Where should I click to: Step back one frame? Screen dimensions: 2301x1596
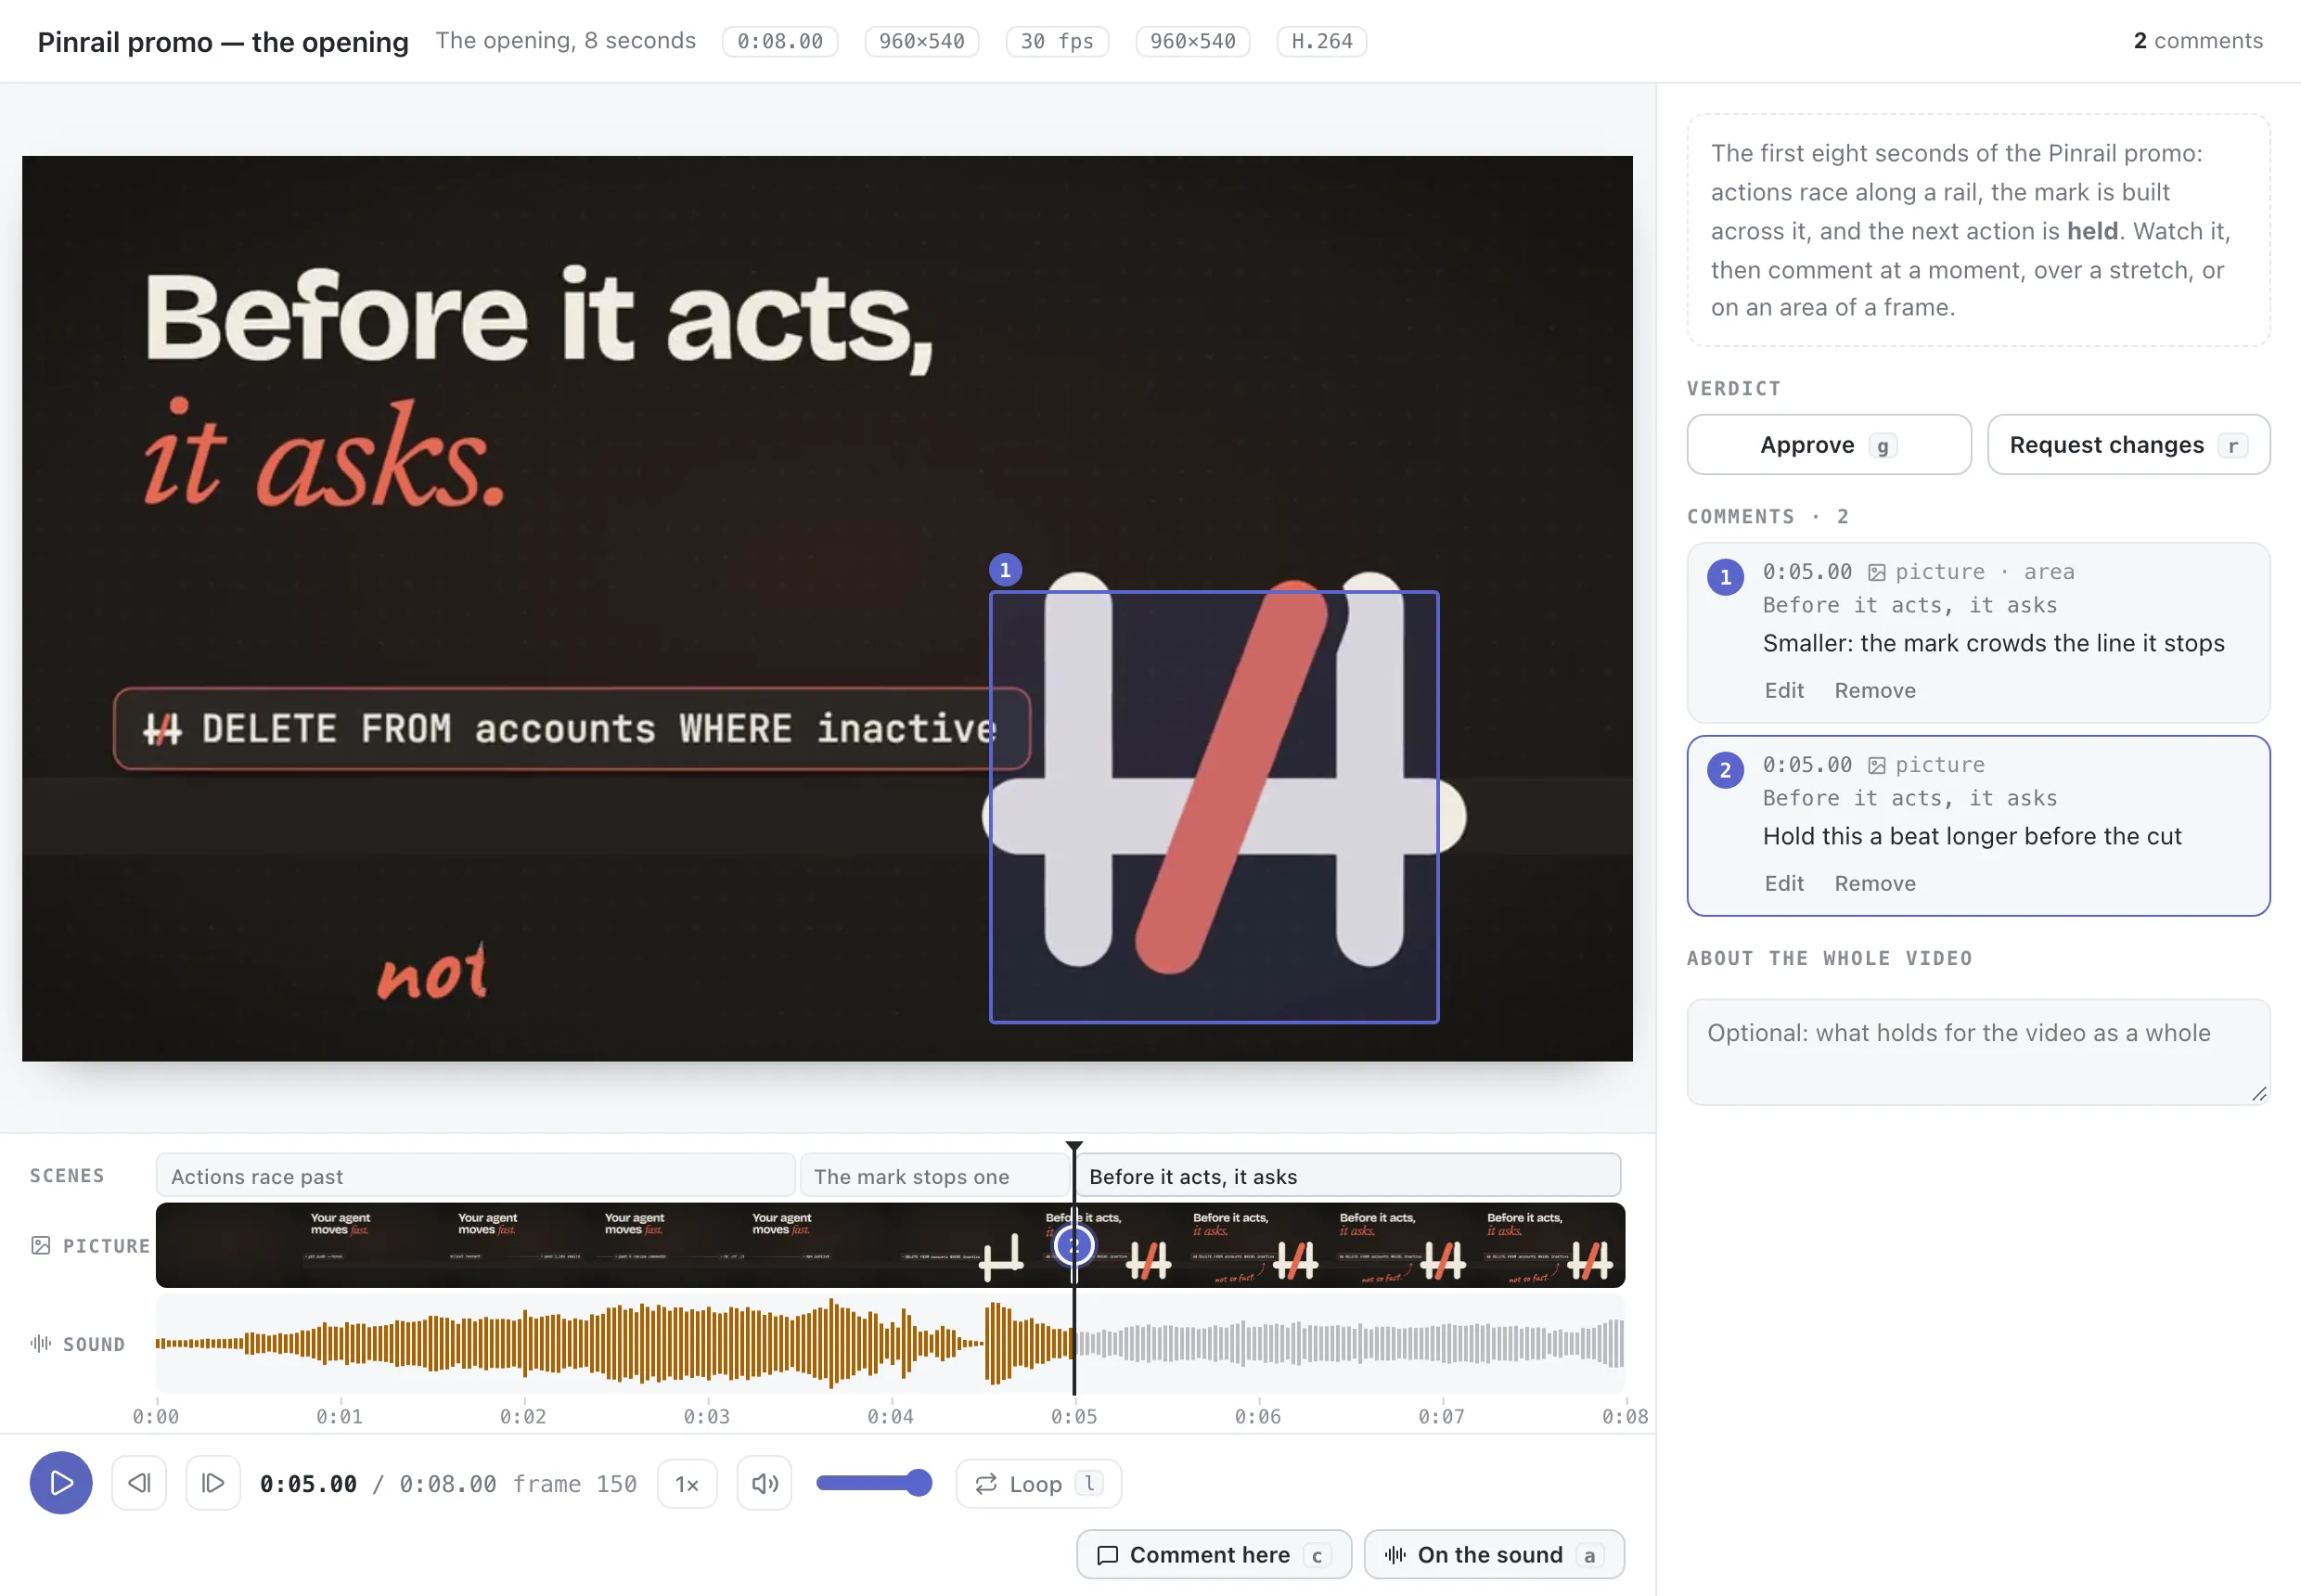pos(139,1482)
